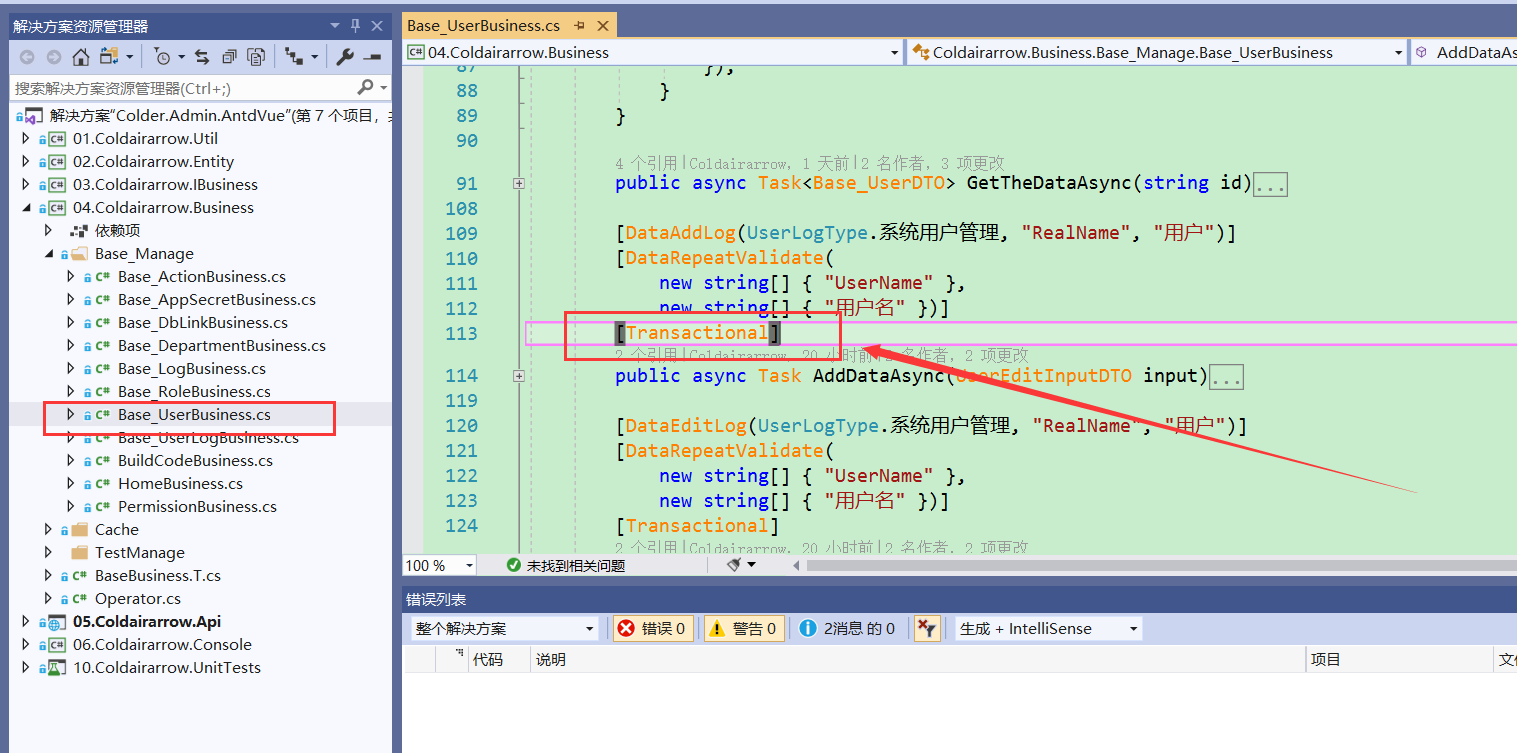Screen dimensions: 1517x753
Task: Click the pending changes clock icon
Action: [162, 57]
